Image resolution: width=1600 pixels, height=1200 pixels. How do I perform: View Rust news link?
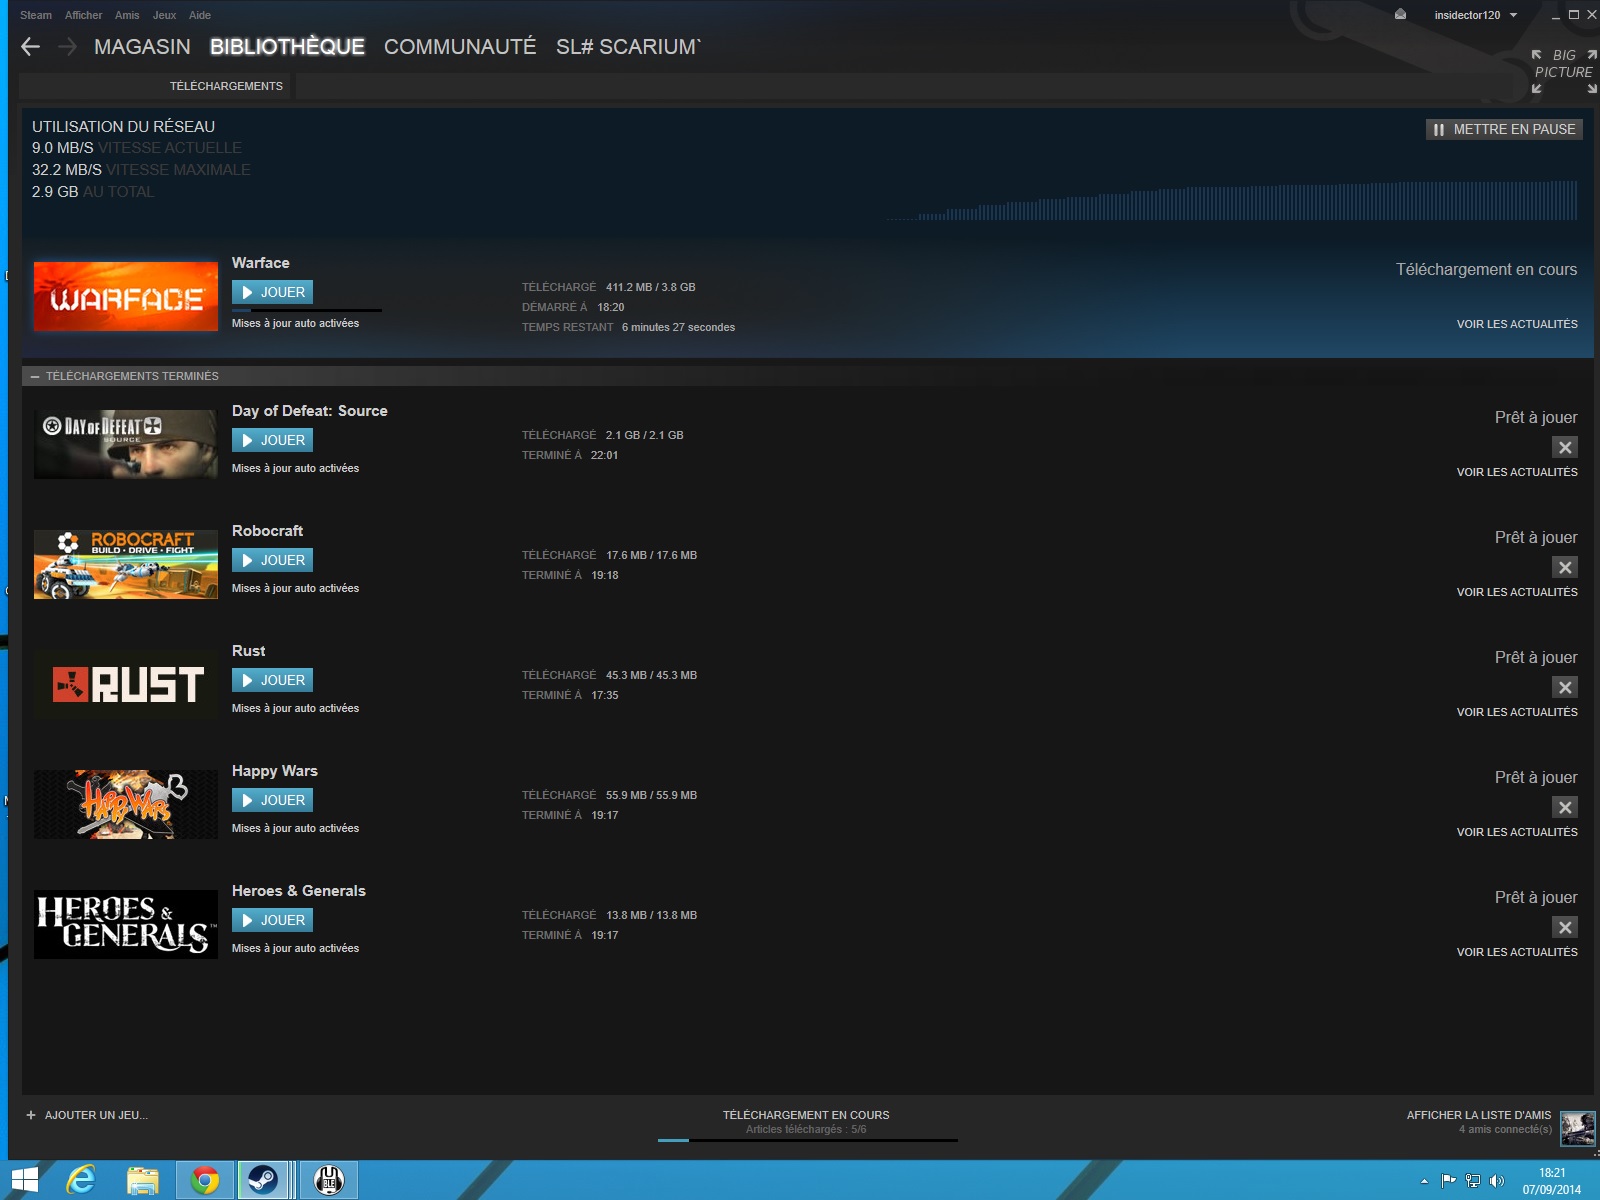1517,712
